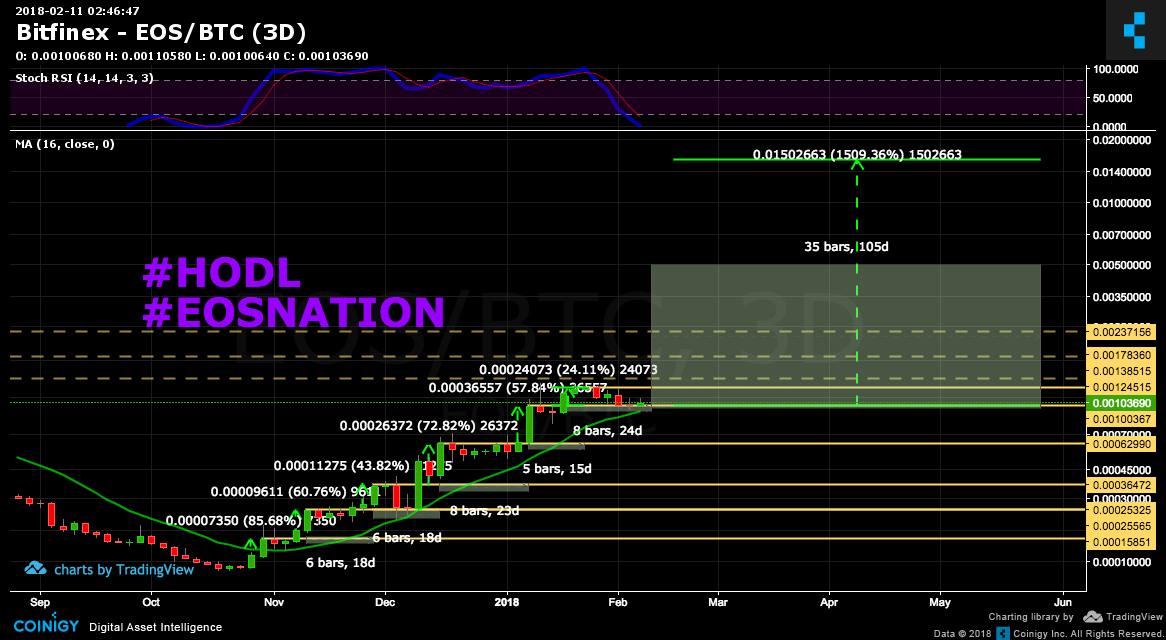Viewport: 1166px width, 640px height.
Task: Click the '0.00007350 (85.68%)' annotation
Action: click(x=233, y=520)
